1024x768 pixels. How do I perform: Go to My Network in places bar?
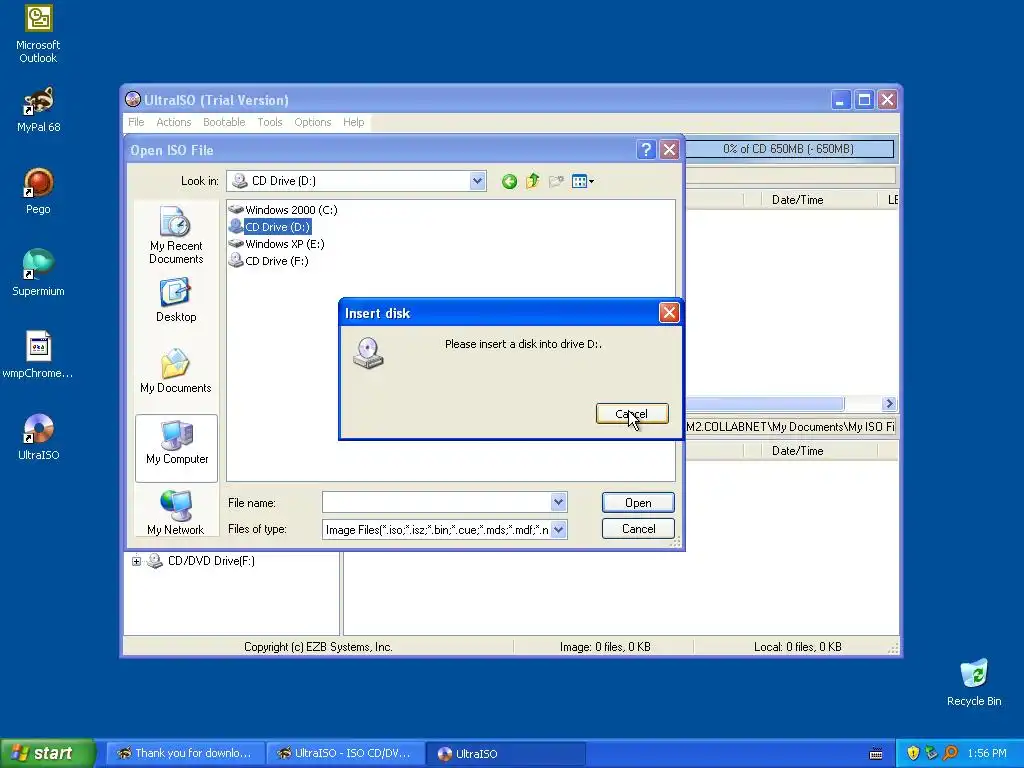(x=176, y=513)
